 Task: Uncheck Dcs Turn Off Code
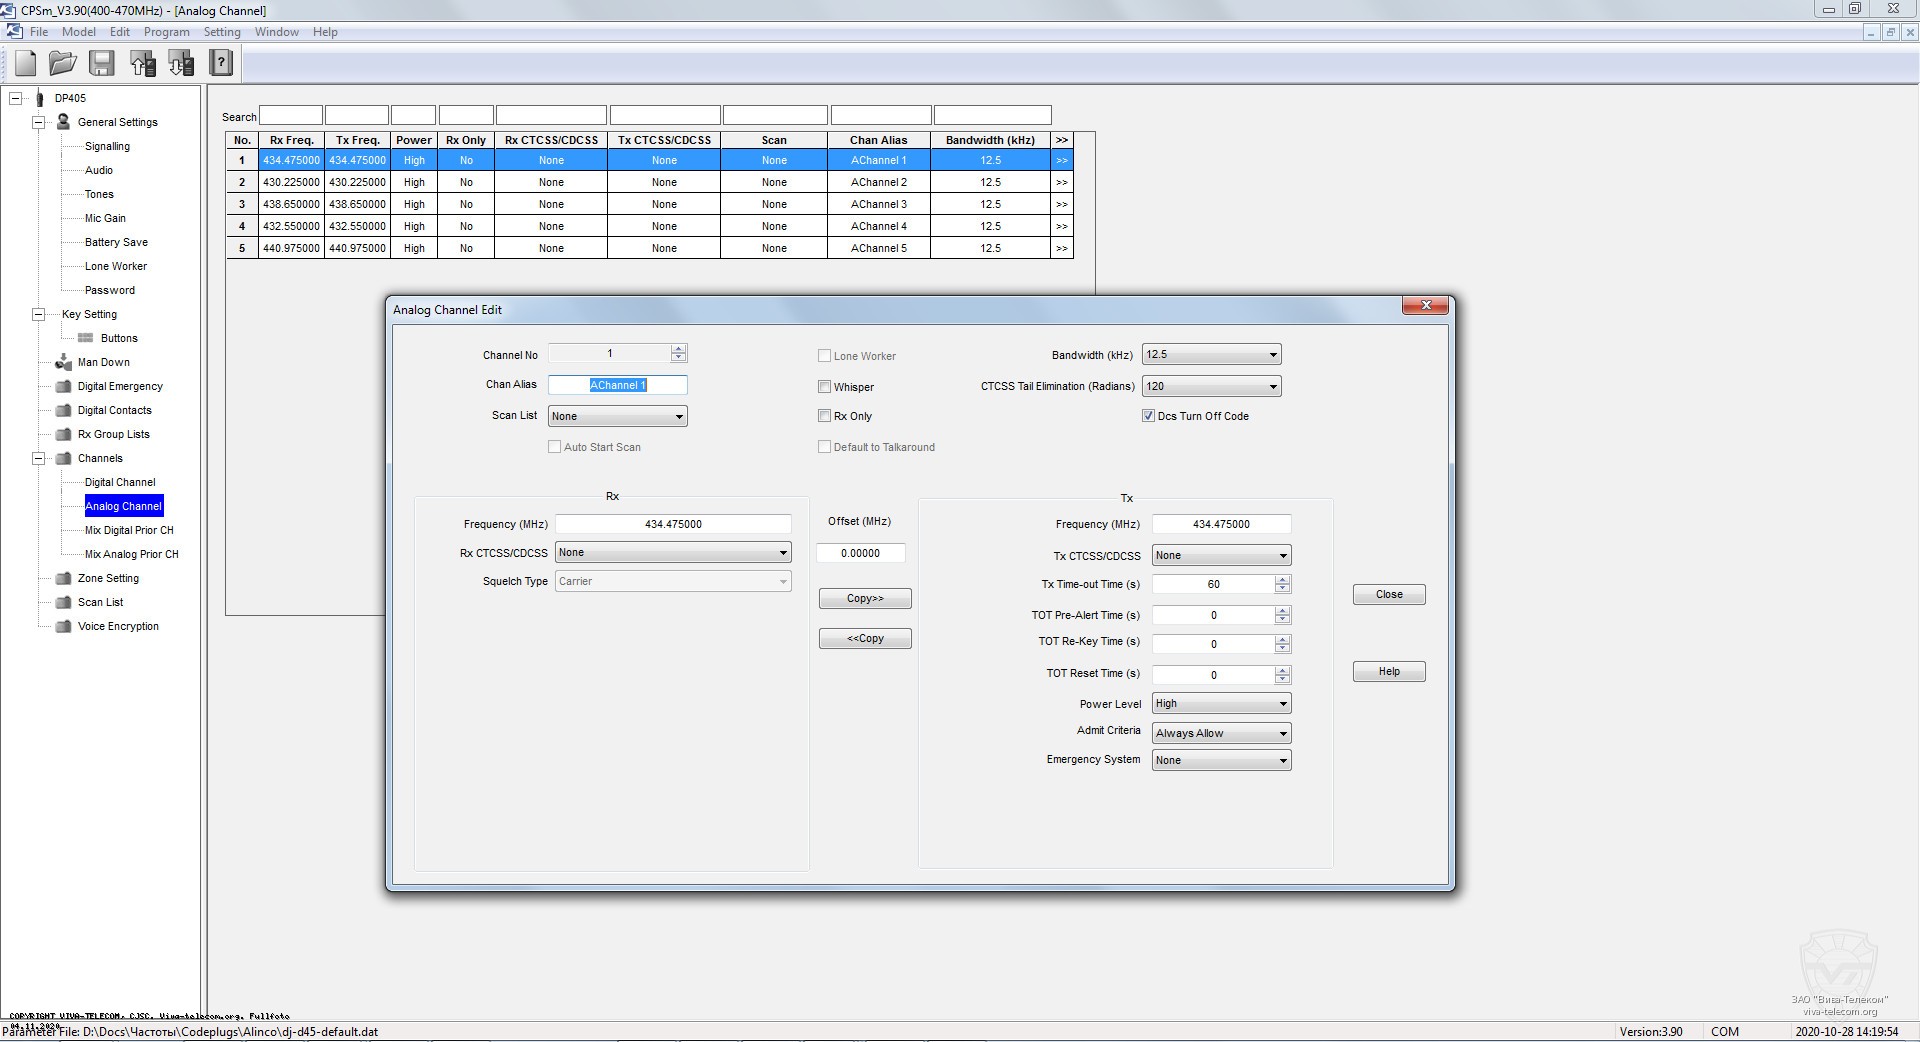click(x=1148, y=416)
